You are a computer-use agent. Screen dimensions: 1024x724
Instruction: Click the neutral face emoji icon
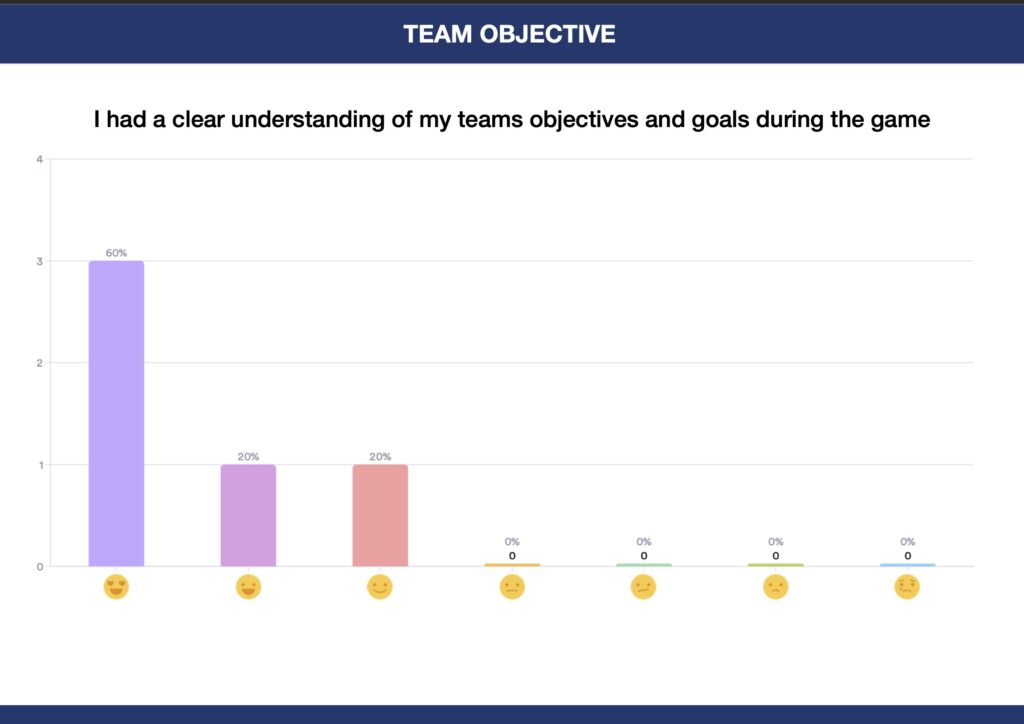tap(512, 587)
